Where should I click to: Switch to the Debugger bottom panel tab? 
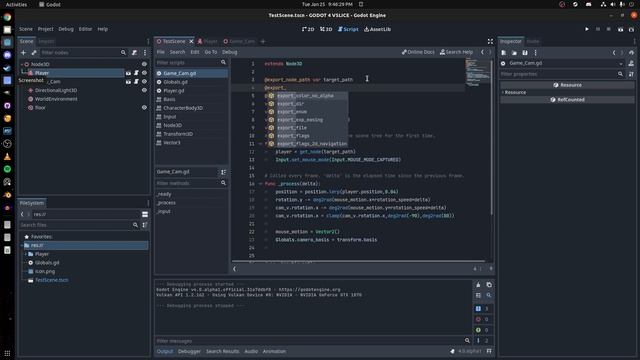(x=189, y=351)
